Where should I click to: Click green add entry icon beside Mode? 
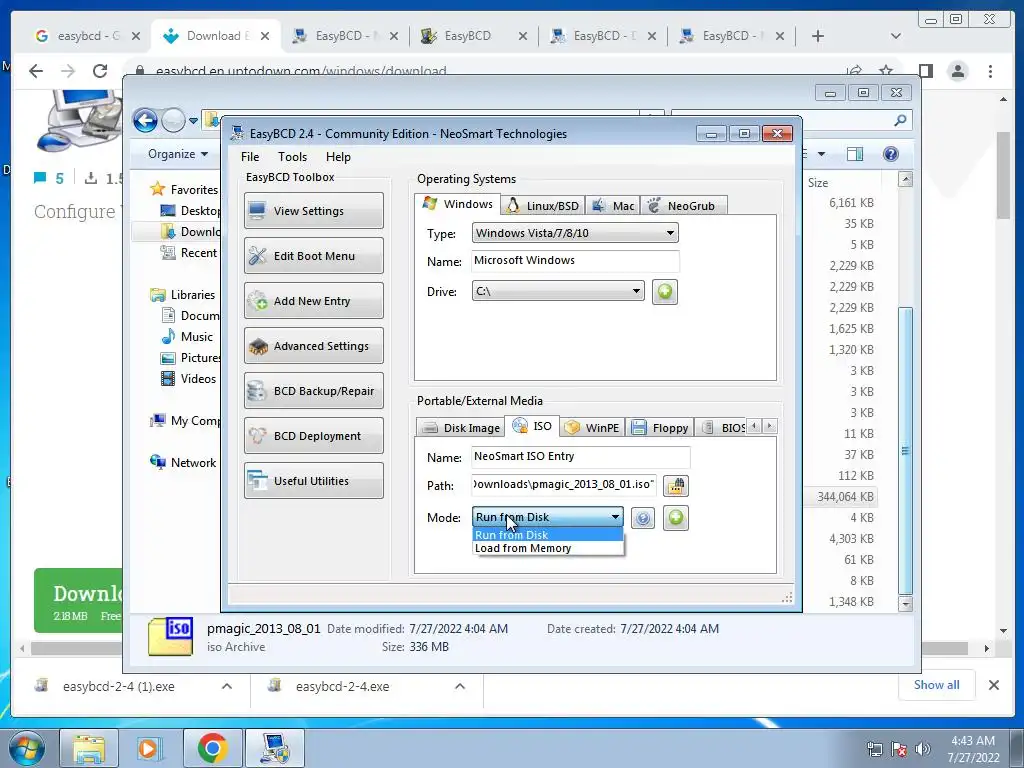pos(675,518)
